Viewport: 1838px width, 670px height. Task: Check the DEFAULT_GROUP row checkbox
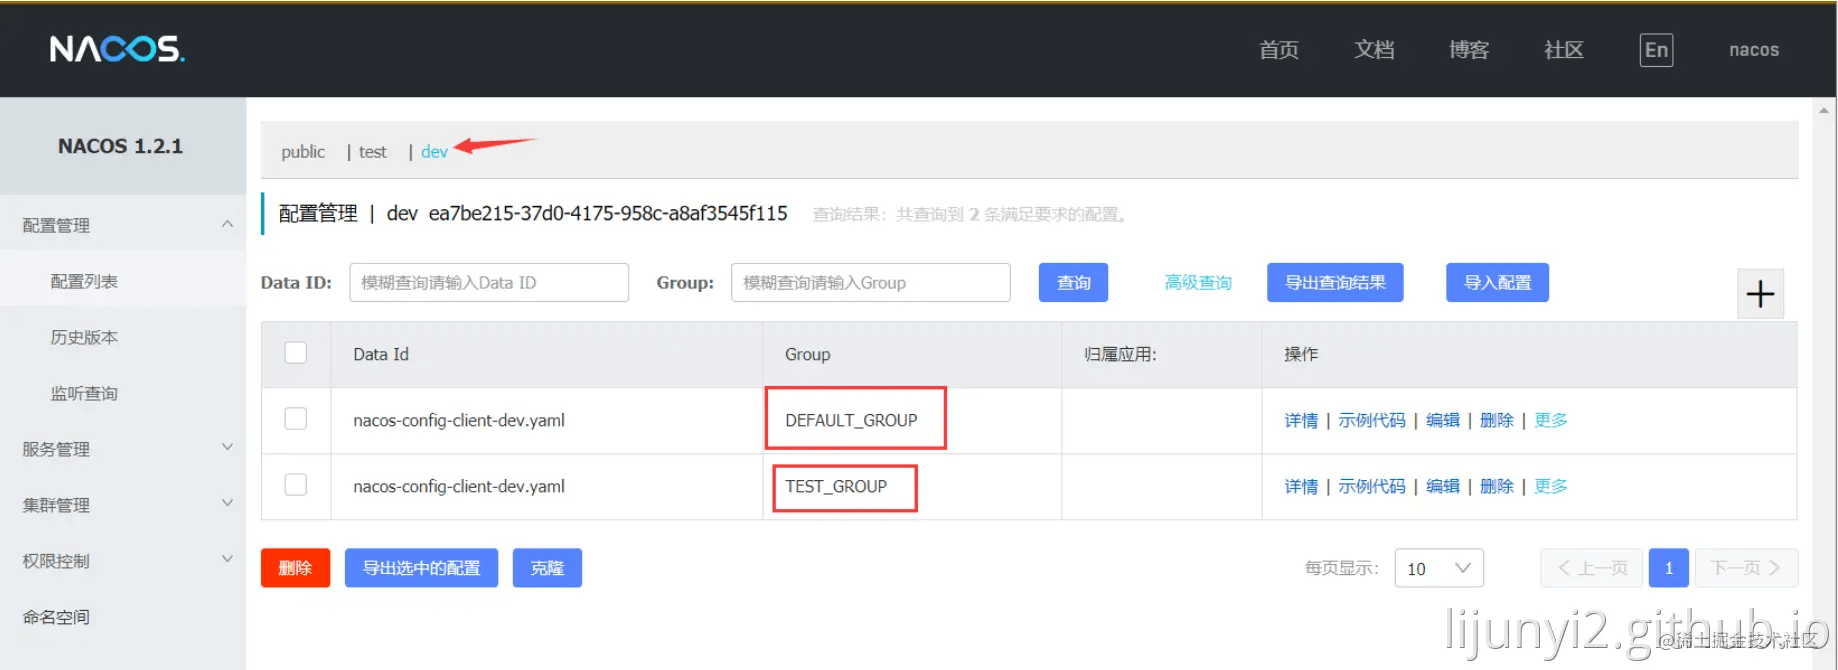click(x=296, y=419)
